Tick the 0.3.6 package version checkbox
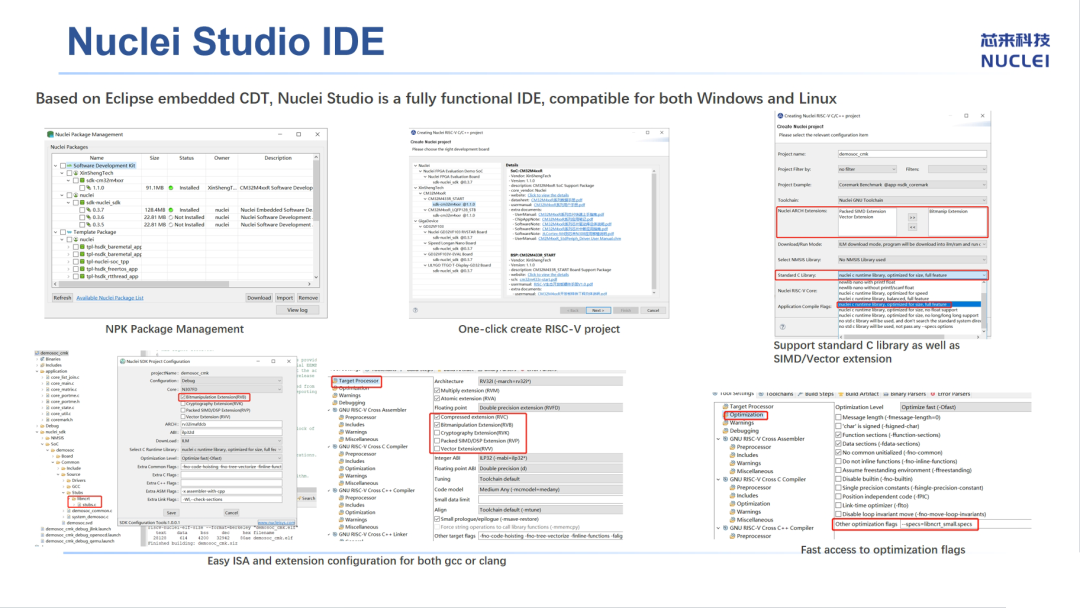 81,217
